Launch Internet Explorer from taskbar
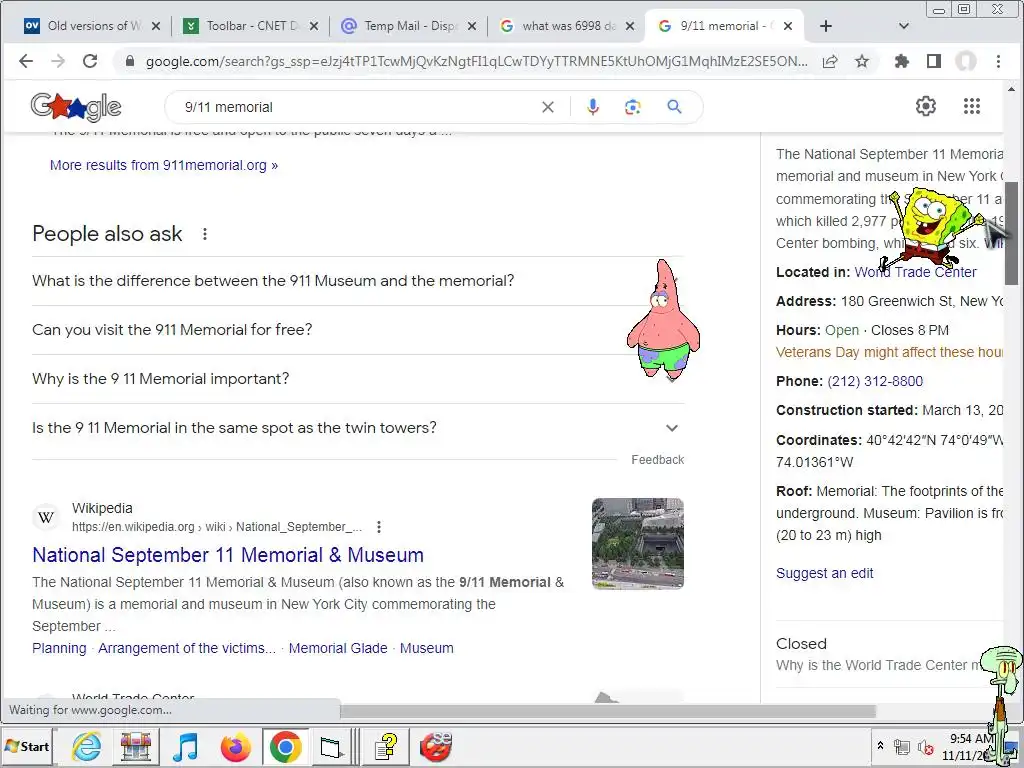Viewport: 1024px width, 768px height. 87,746
